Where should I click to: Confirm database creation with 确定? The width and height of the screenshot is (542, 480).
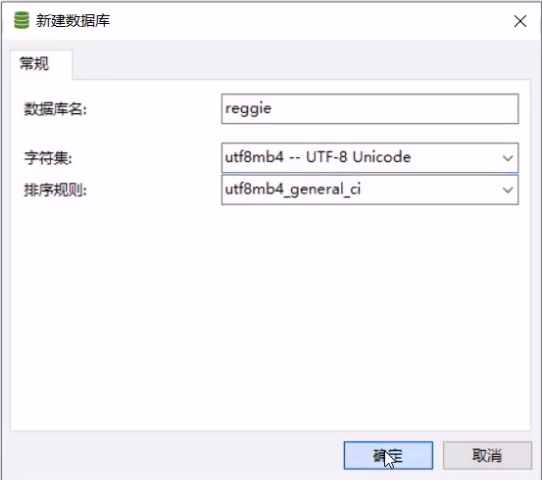(x=388, y=455)
